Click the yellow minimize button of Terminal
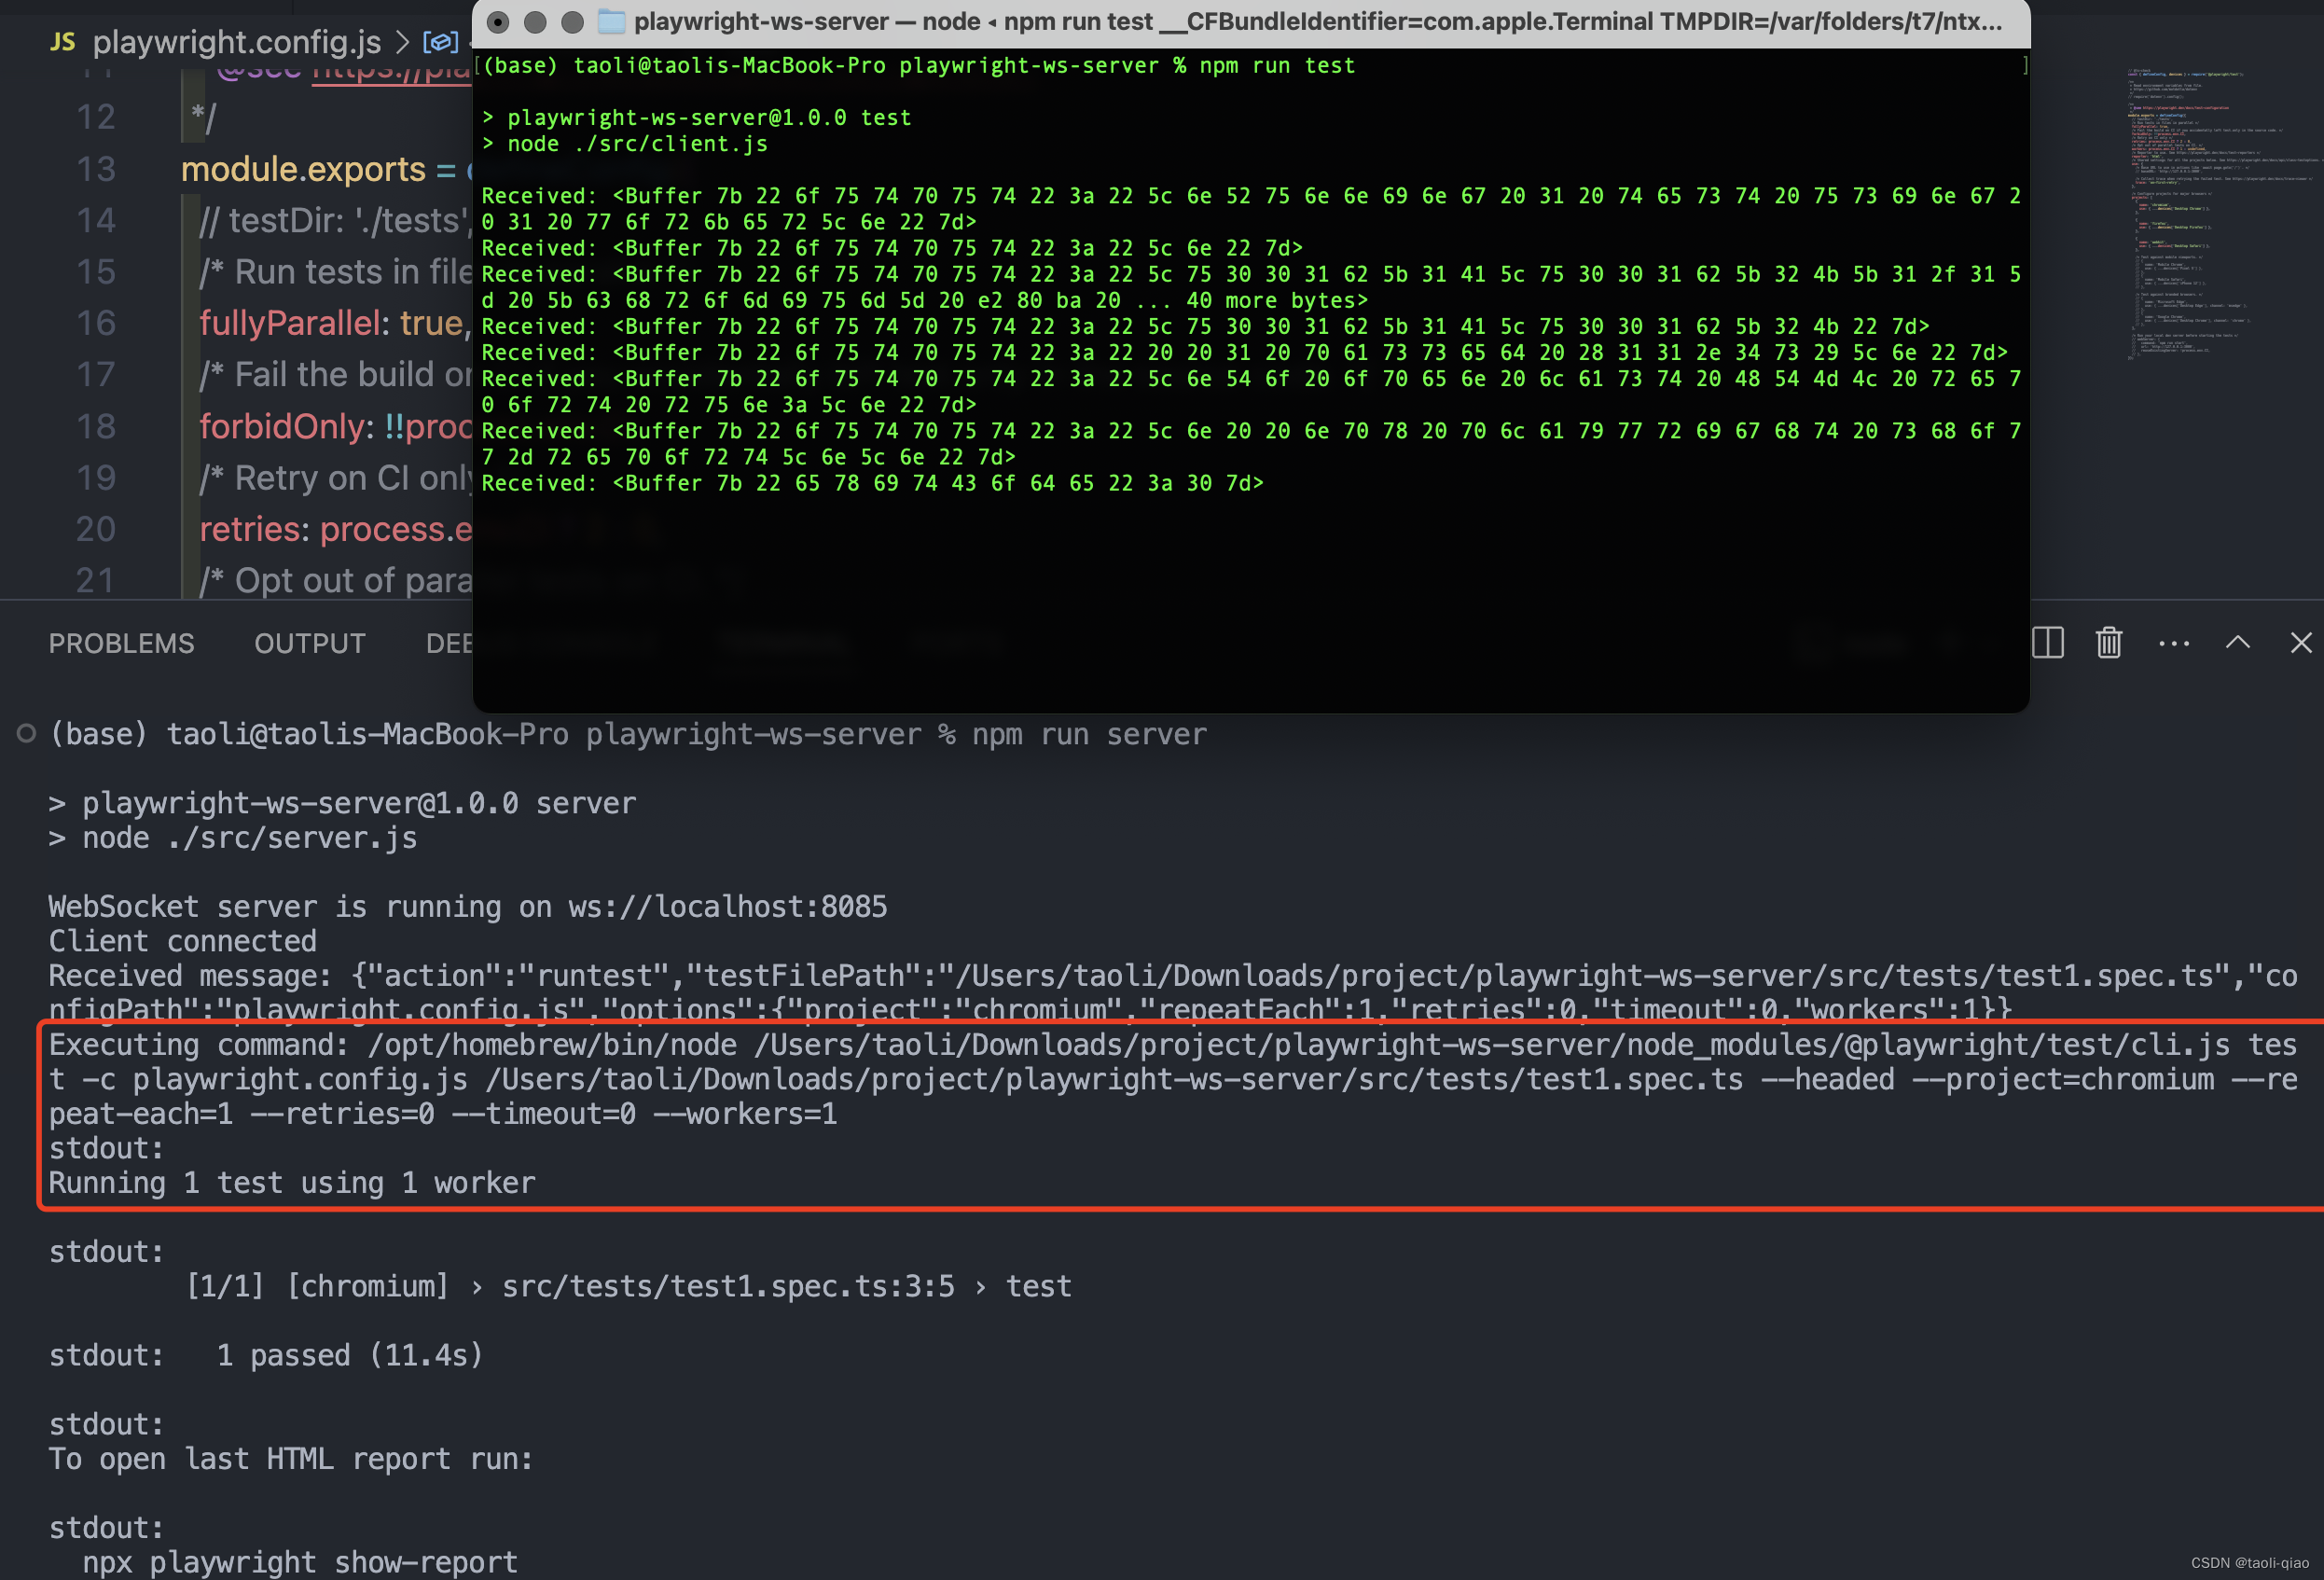The image size is (2324, 1580). pyautogui.click(x=535, y=22)
